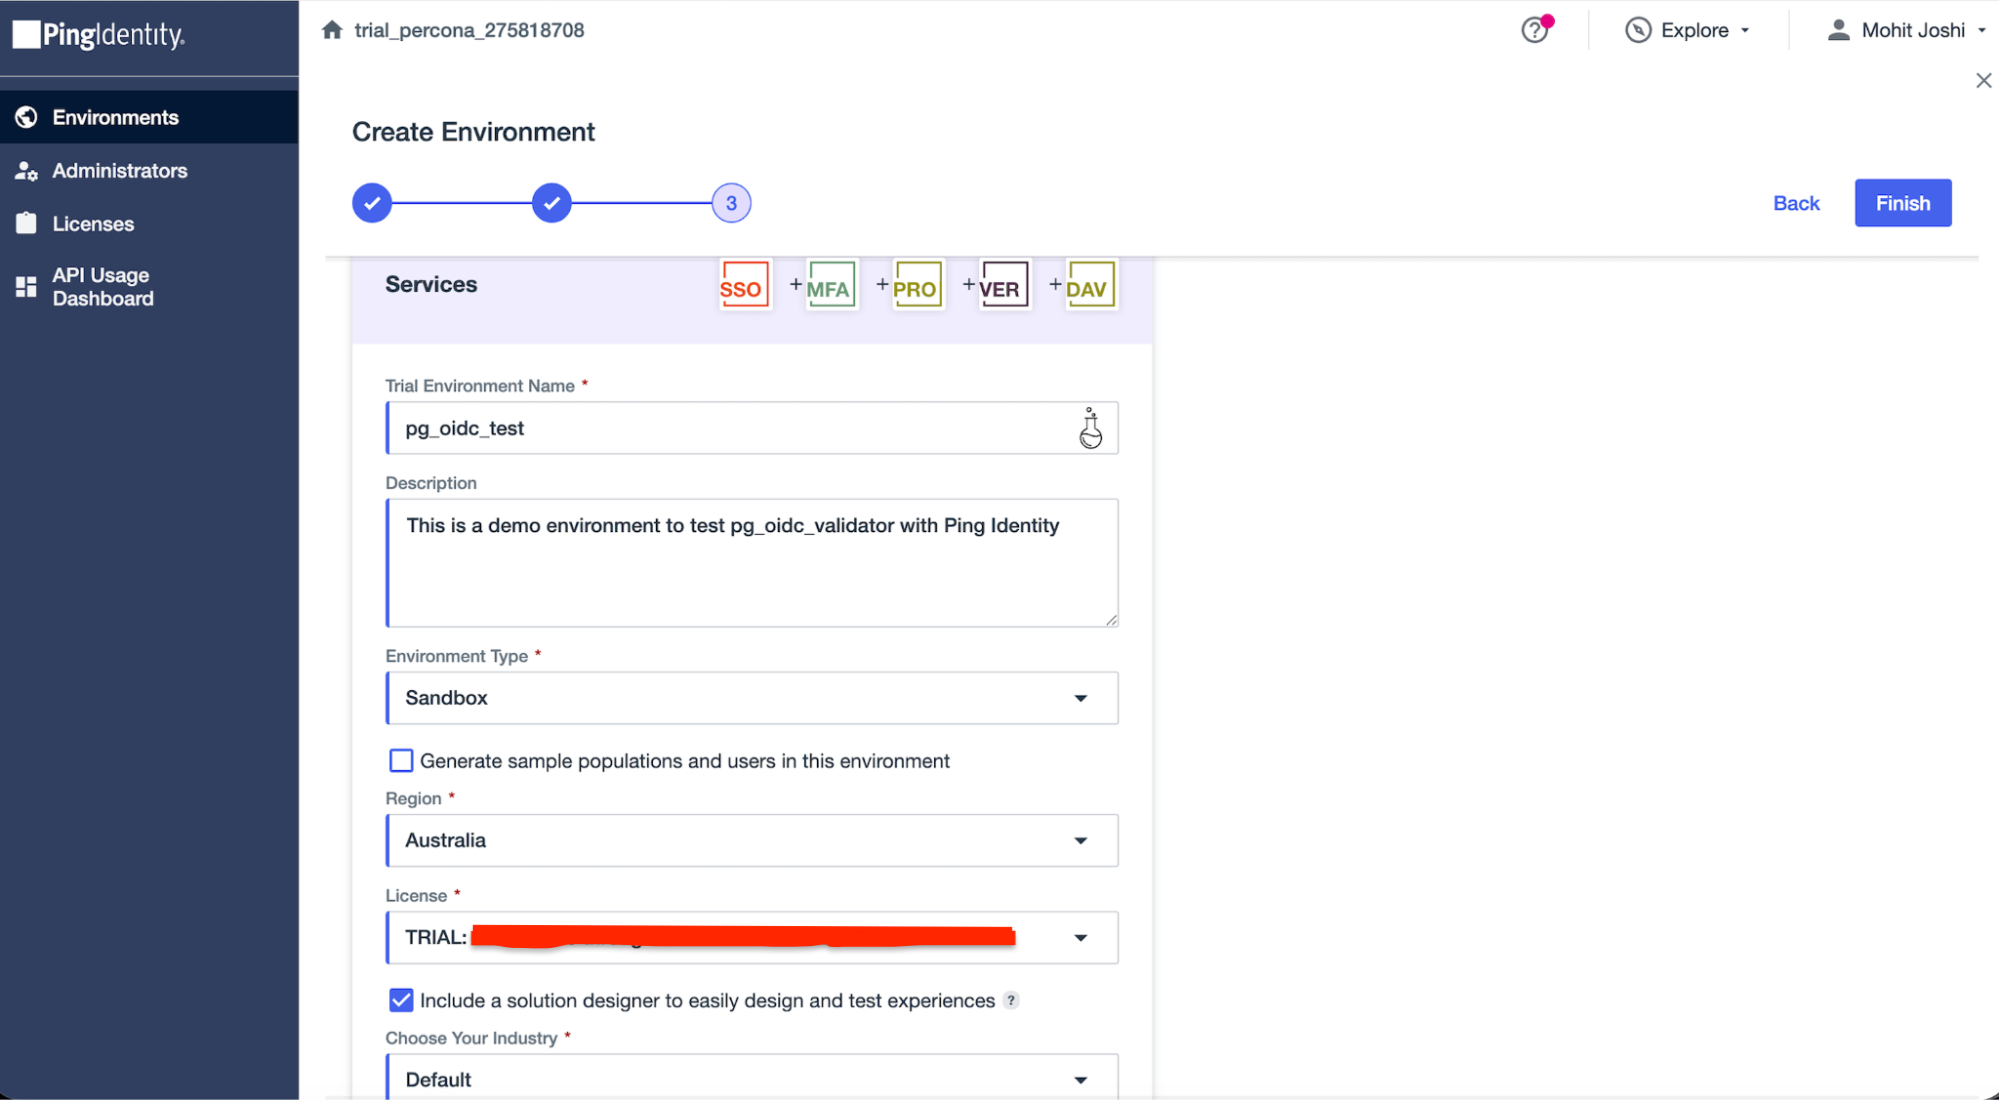Viewport: 1999px width, 1101px height.
Task: Click the solution designer help tooltip icon
Action: (x=1011, y=1000)
